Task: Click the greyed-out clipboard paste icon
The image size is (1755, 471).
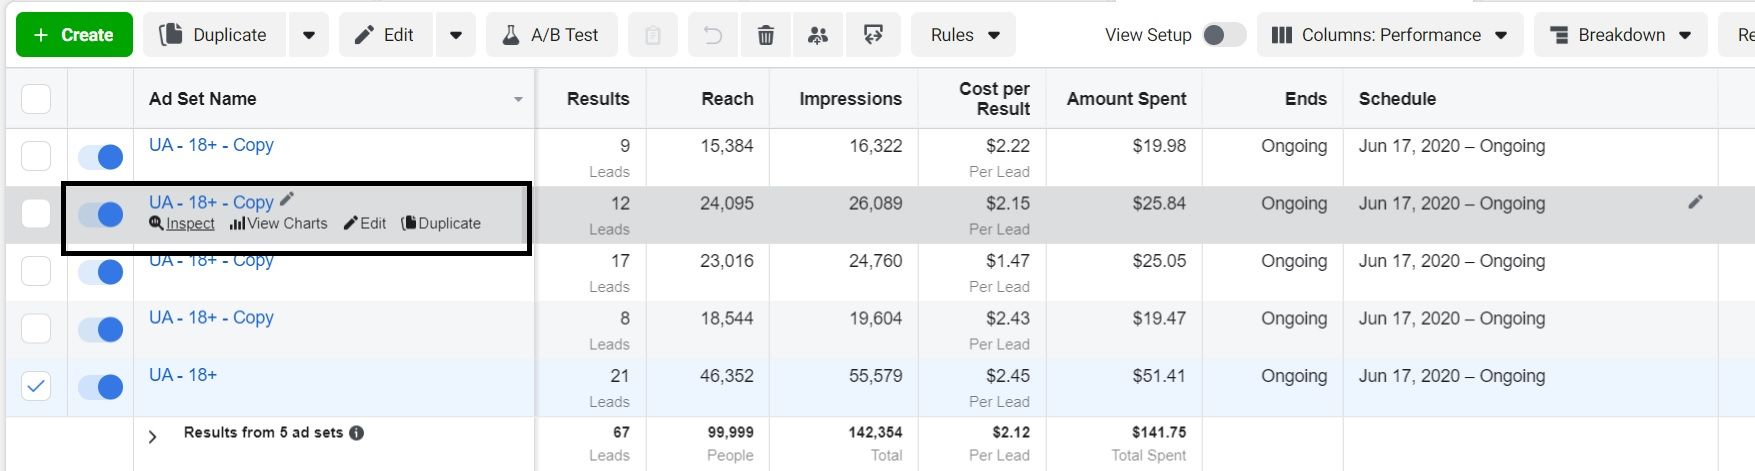Action: click(x=653, y=35)
